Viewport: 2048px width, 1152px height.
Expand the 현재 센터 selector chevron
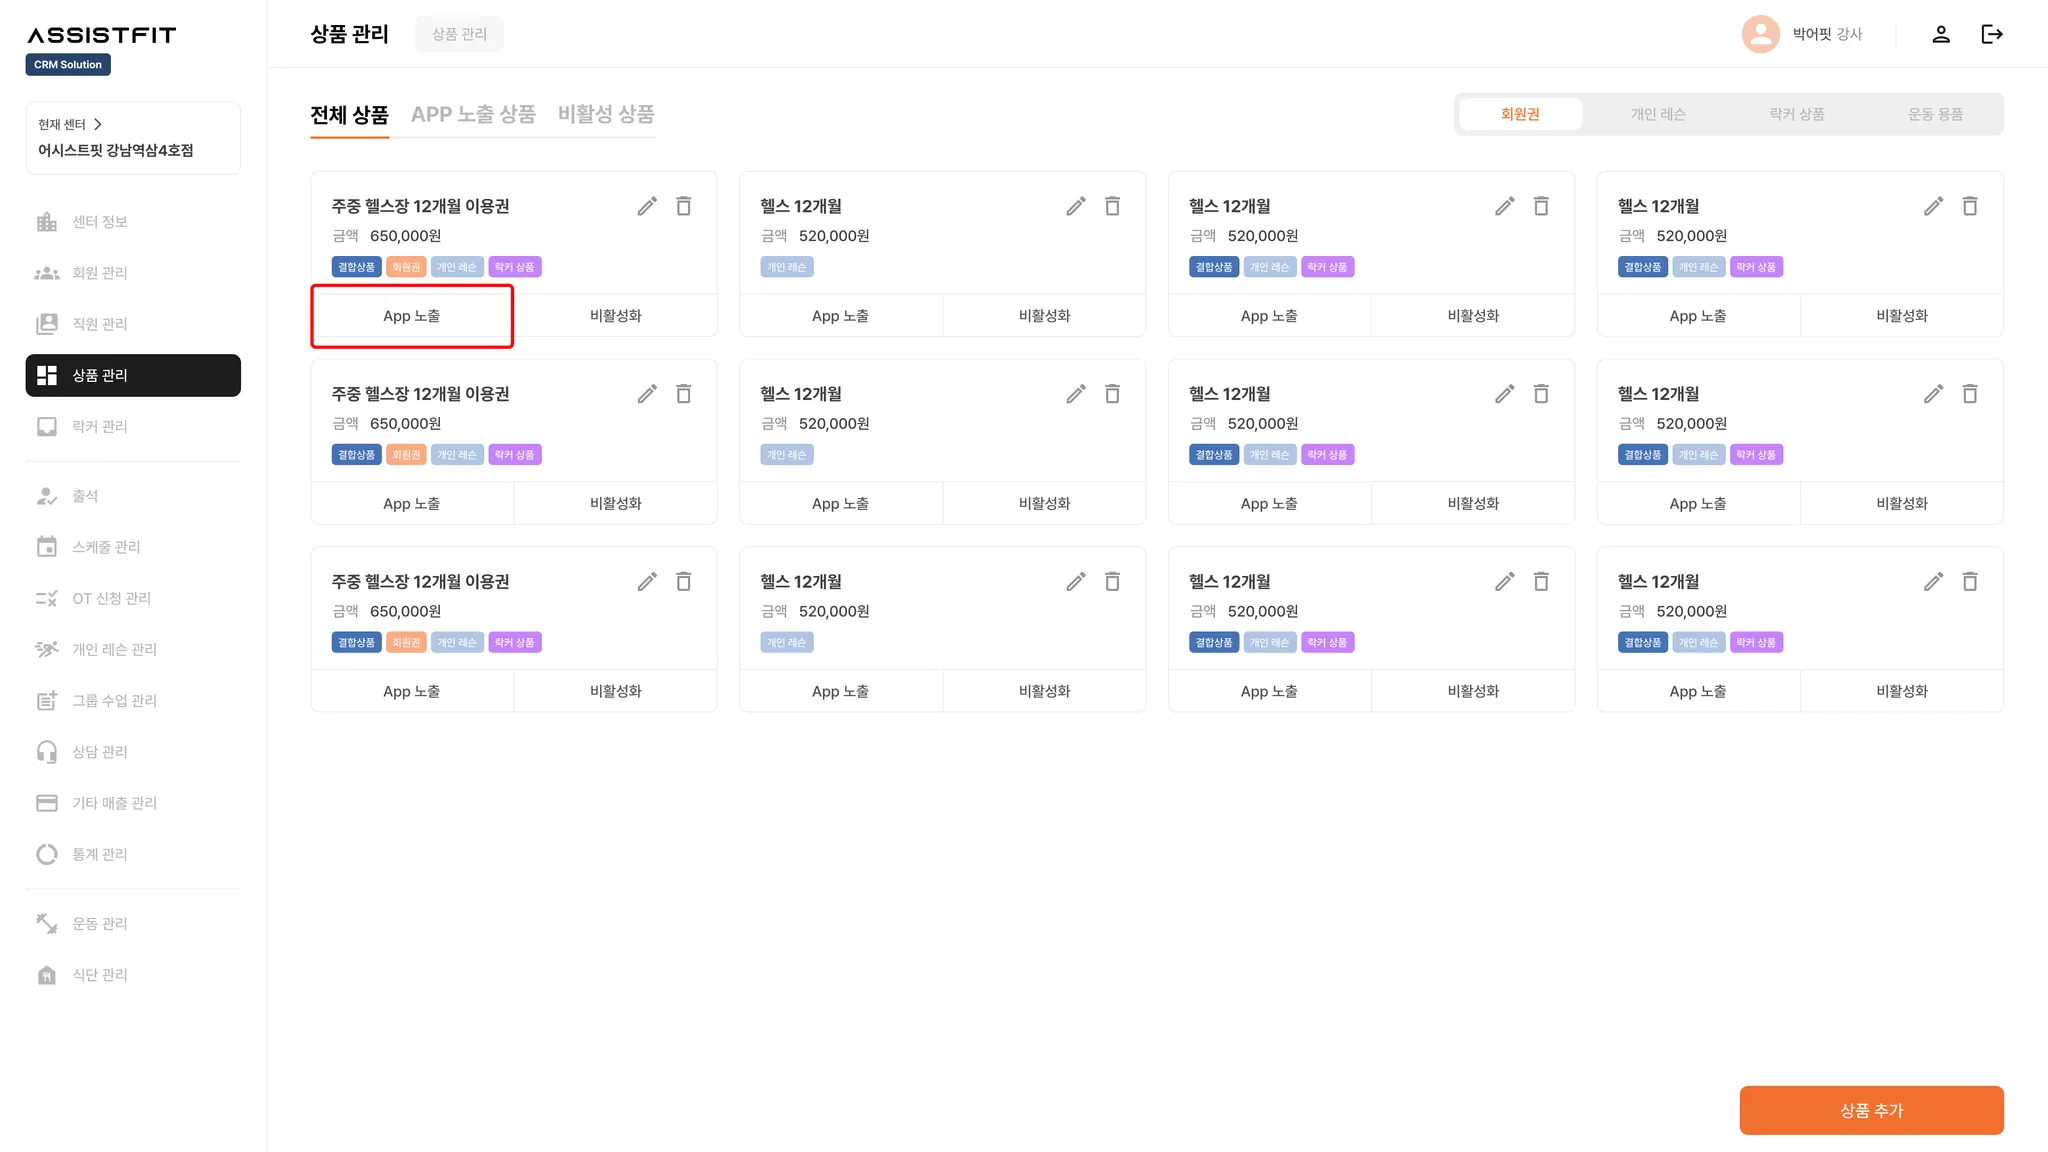point(97,124)
